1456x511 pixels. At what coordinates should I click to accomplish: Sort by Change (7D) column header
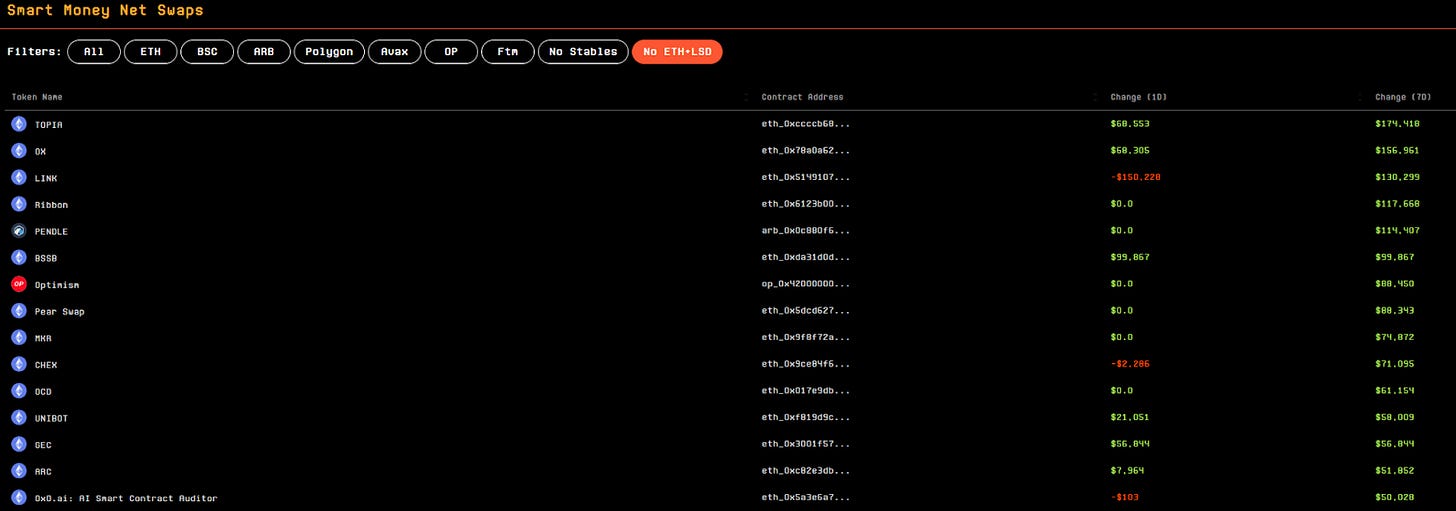[1403, 97]
